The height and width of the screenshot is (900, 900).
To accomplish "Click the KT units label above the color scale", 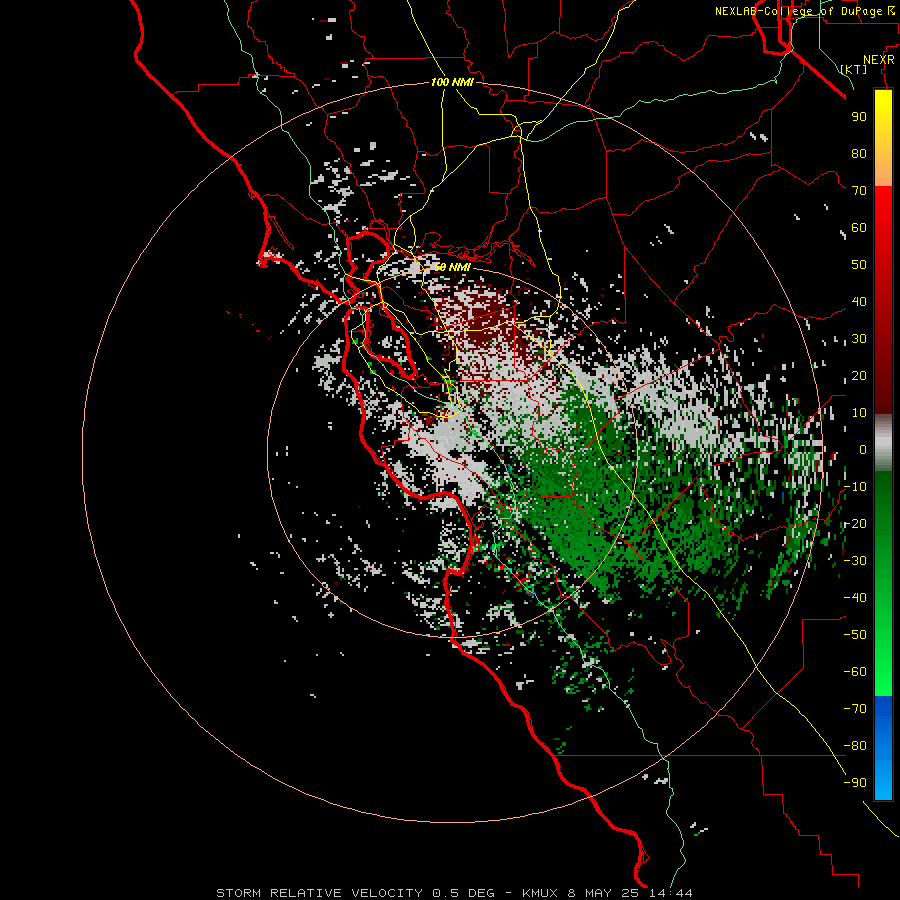I will coord(854,69).
